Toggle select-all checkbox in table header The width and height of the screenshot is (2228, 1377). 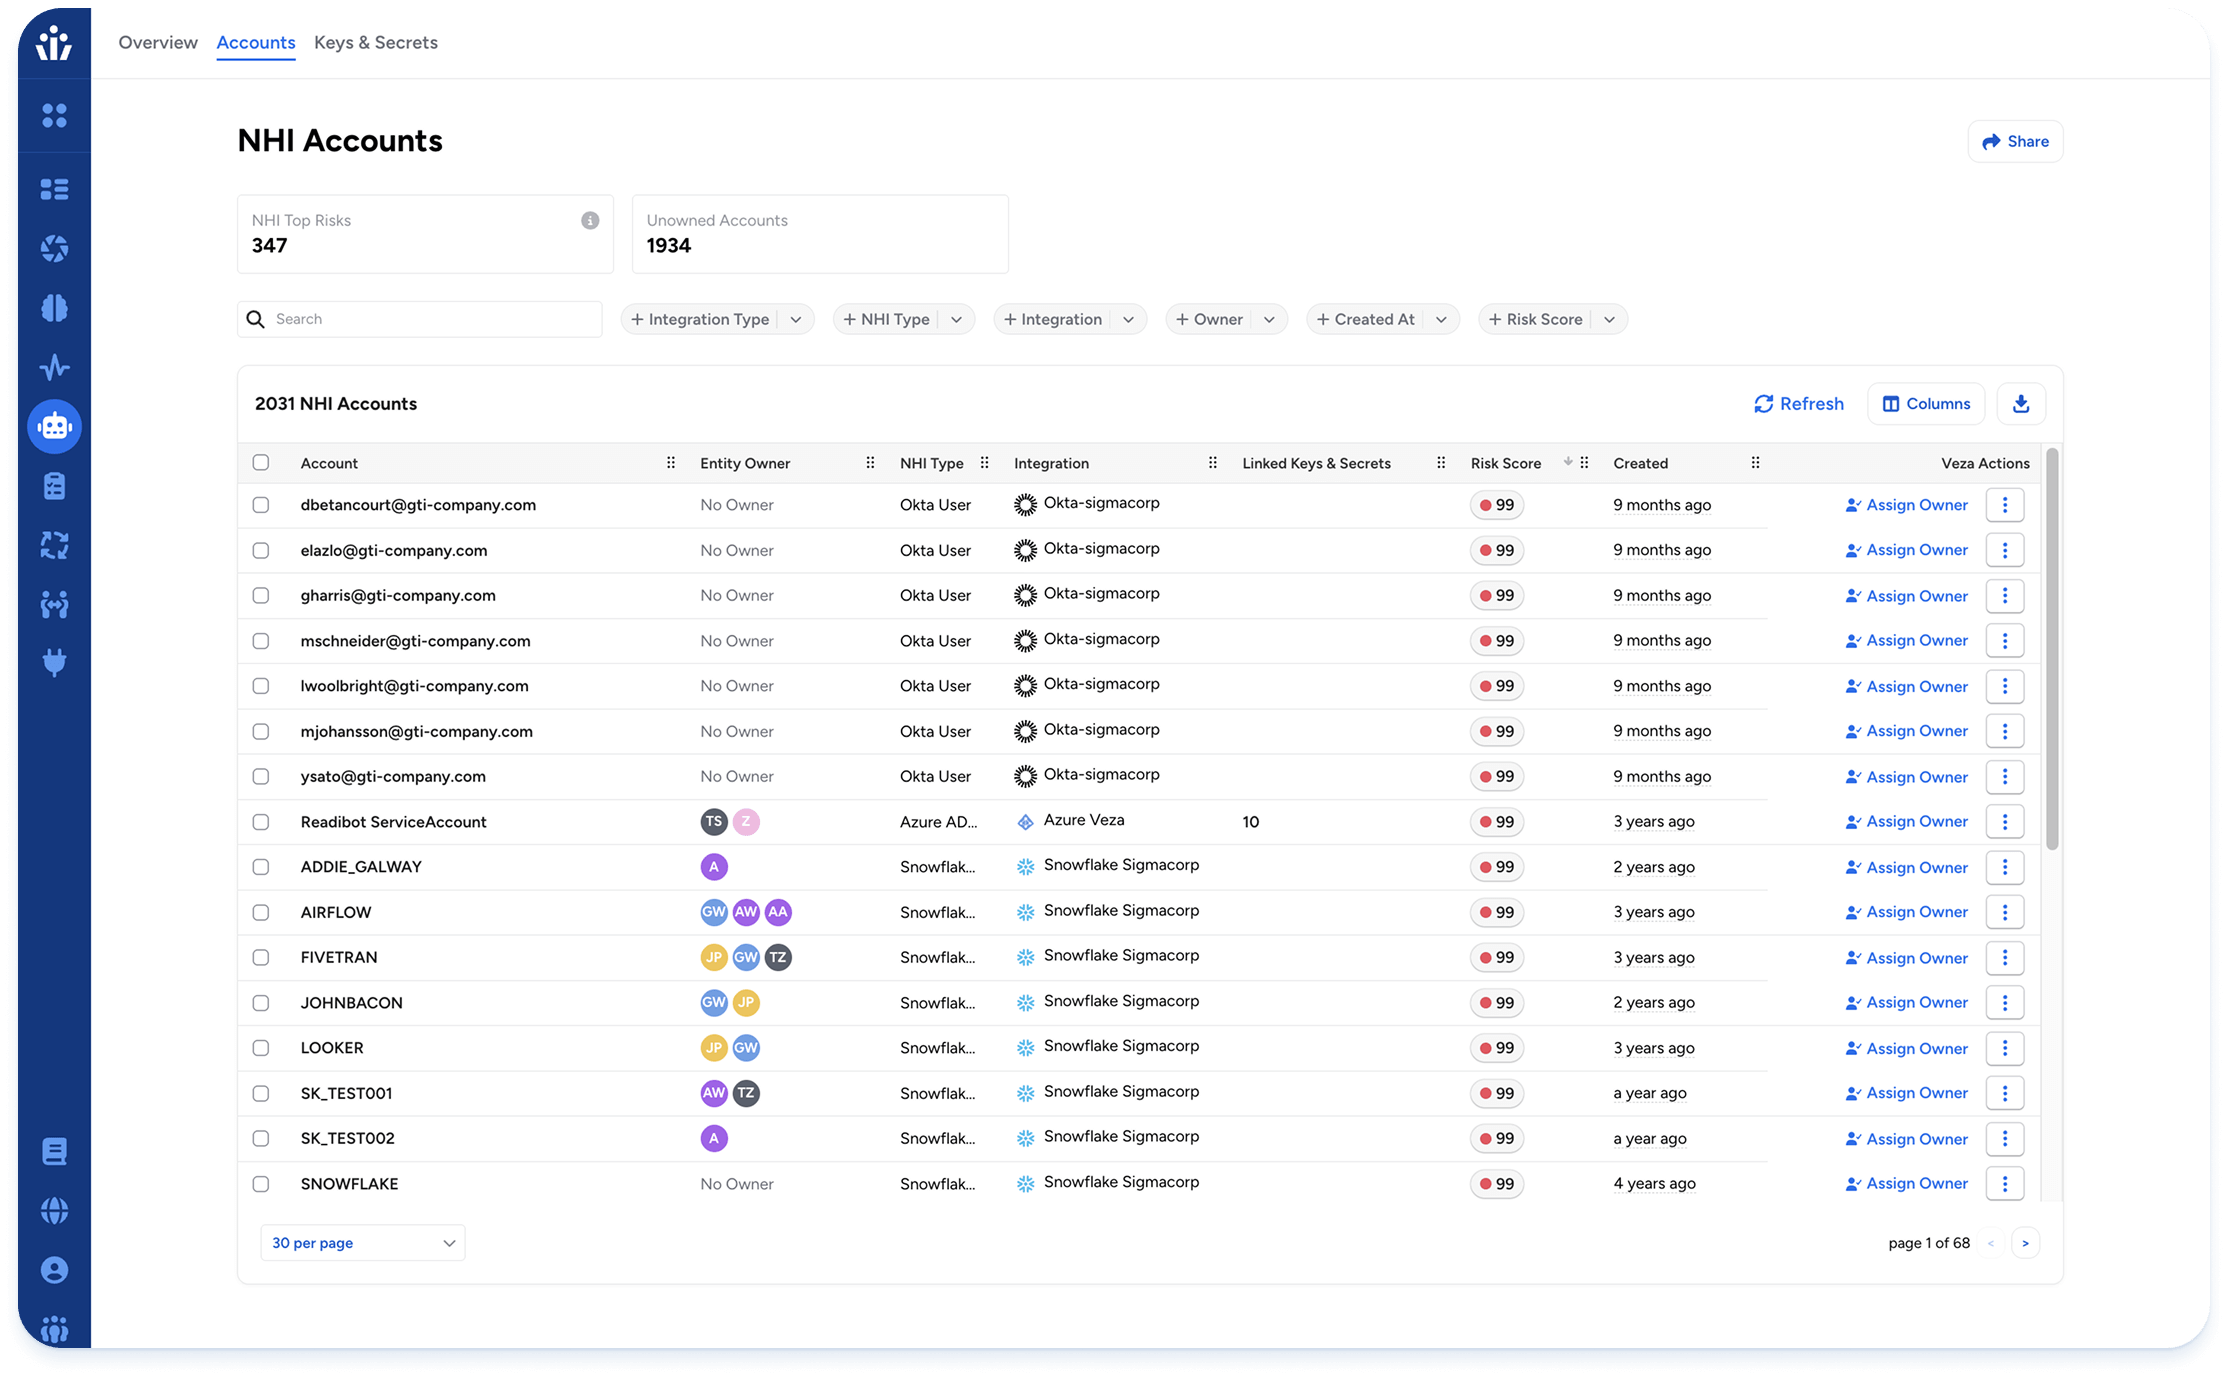coord(261,463)
